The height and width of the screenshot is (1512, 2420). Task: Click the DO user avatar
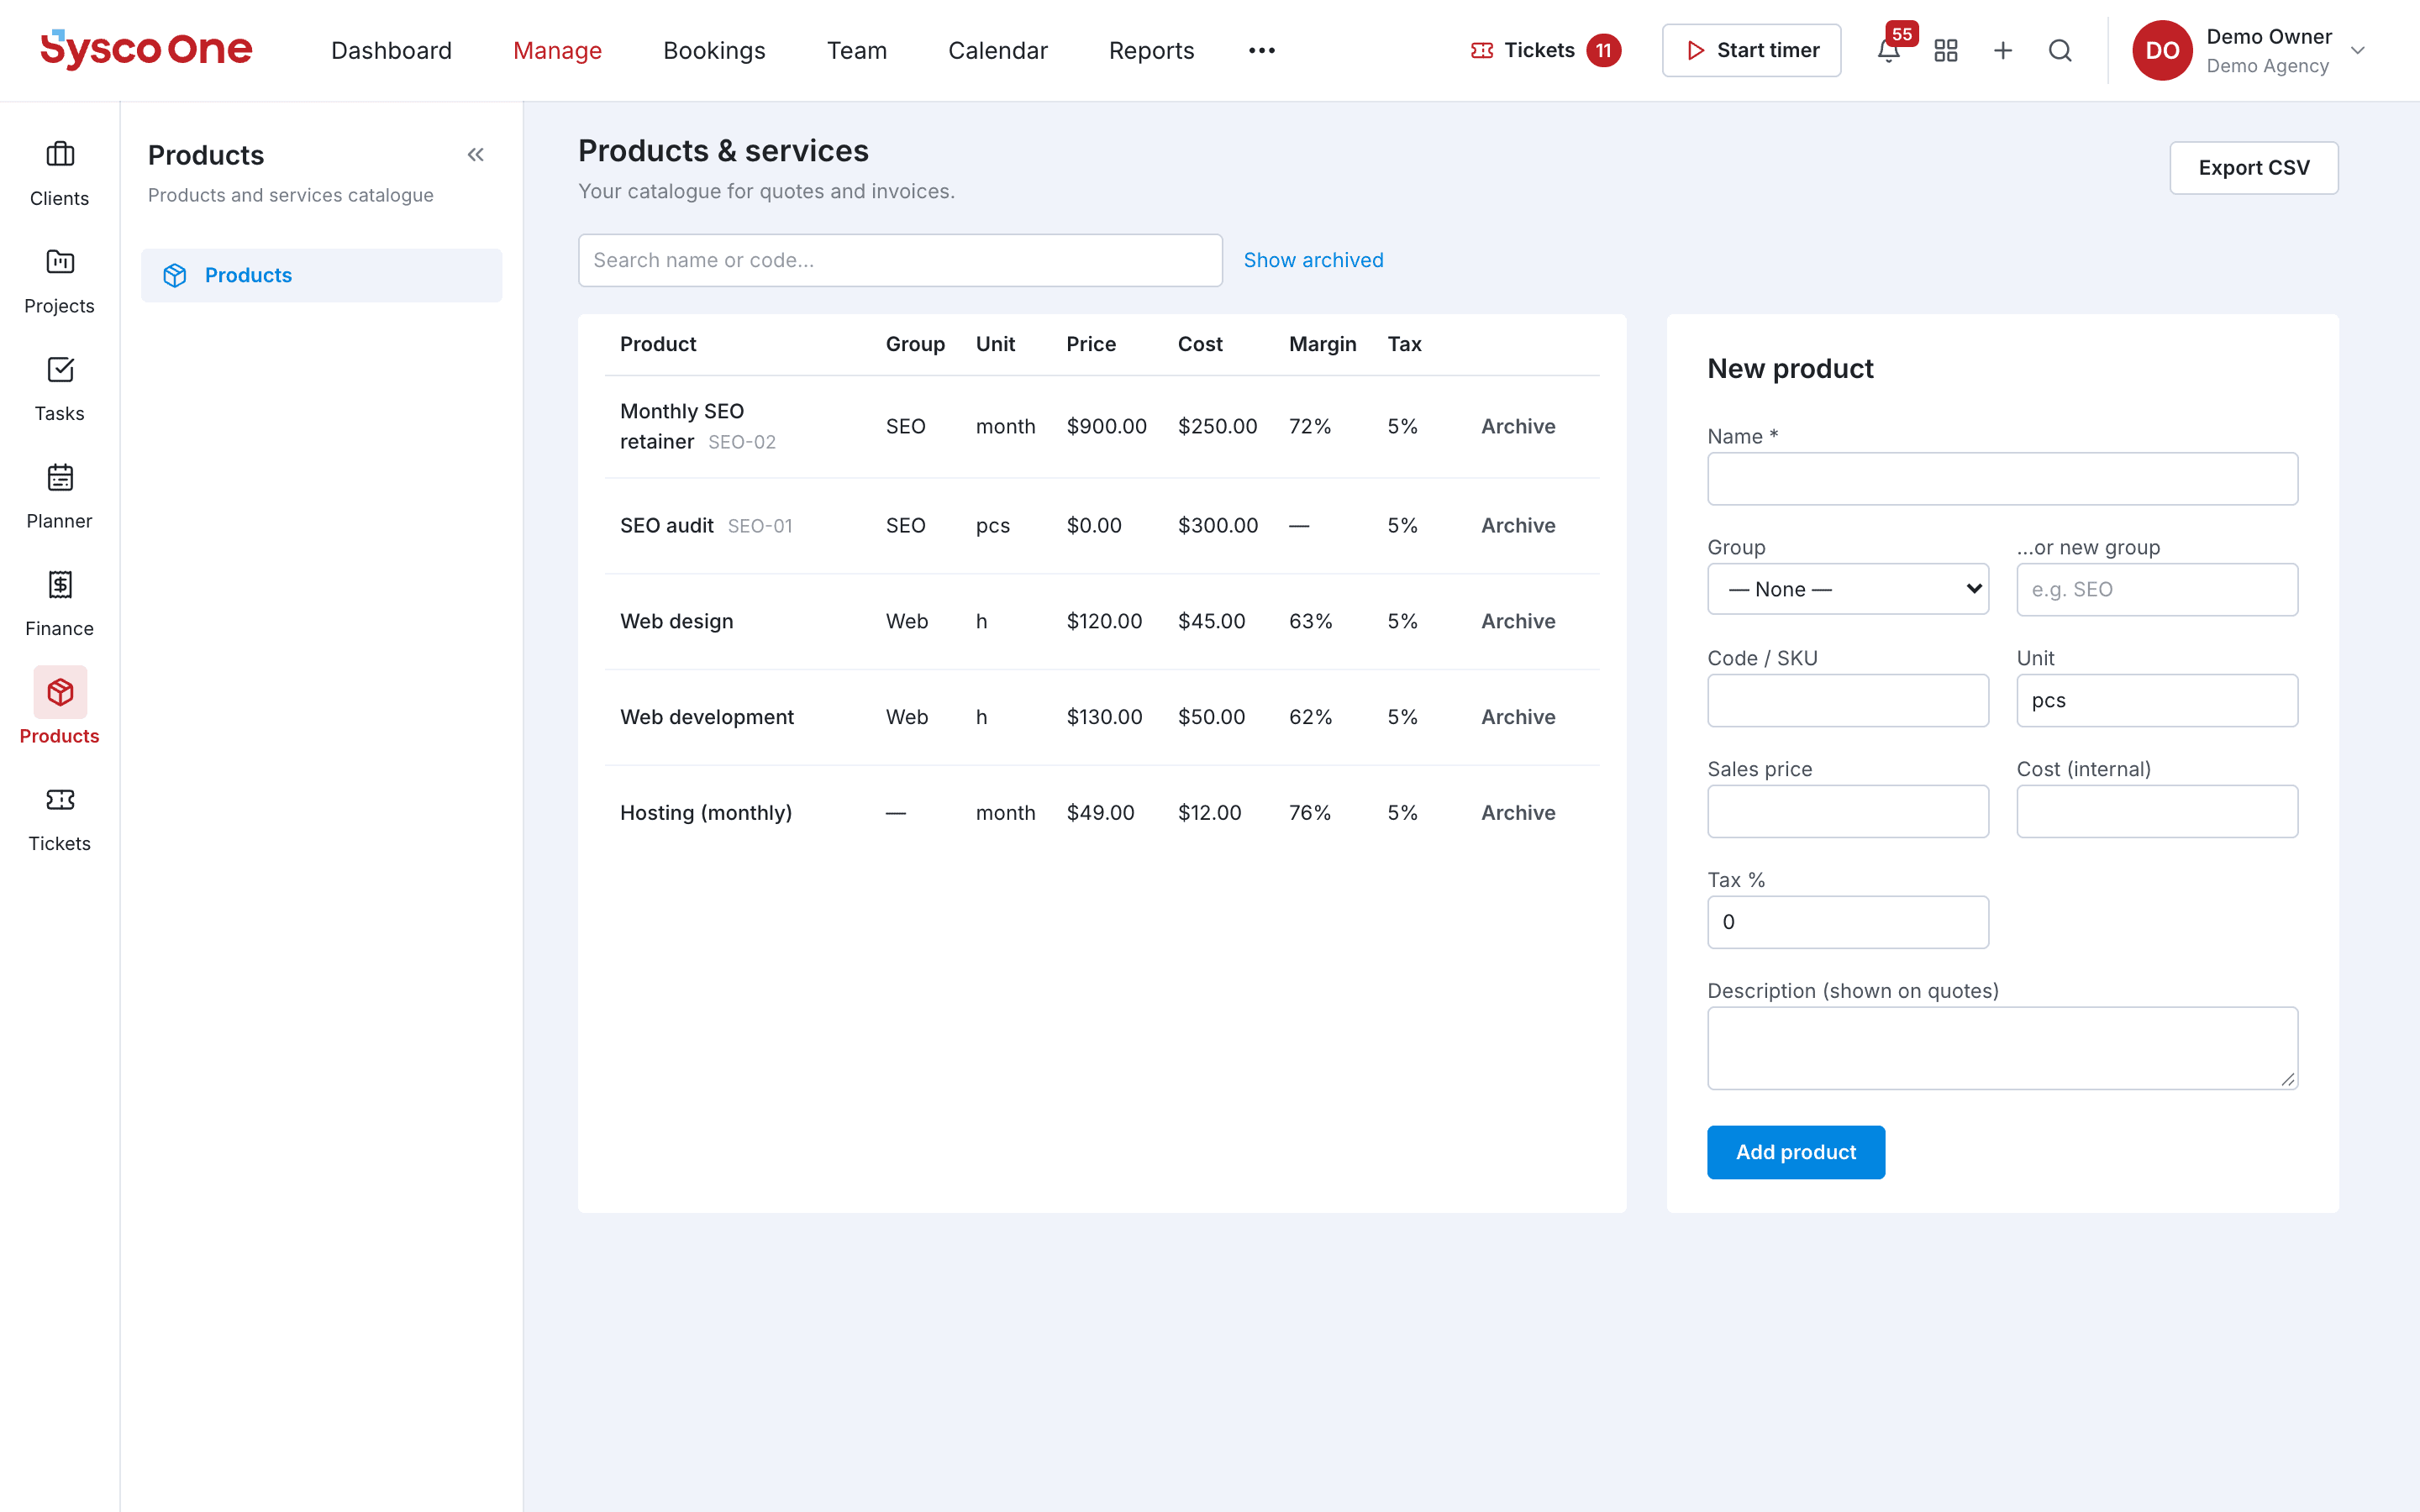[2162, 50]
